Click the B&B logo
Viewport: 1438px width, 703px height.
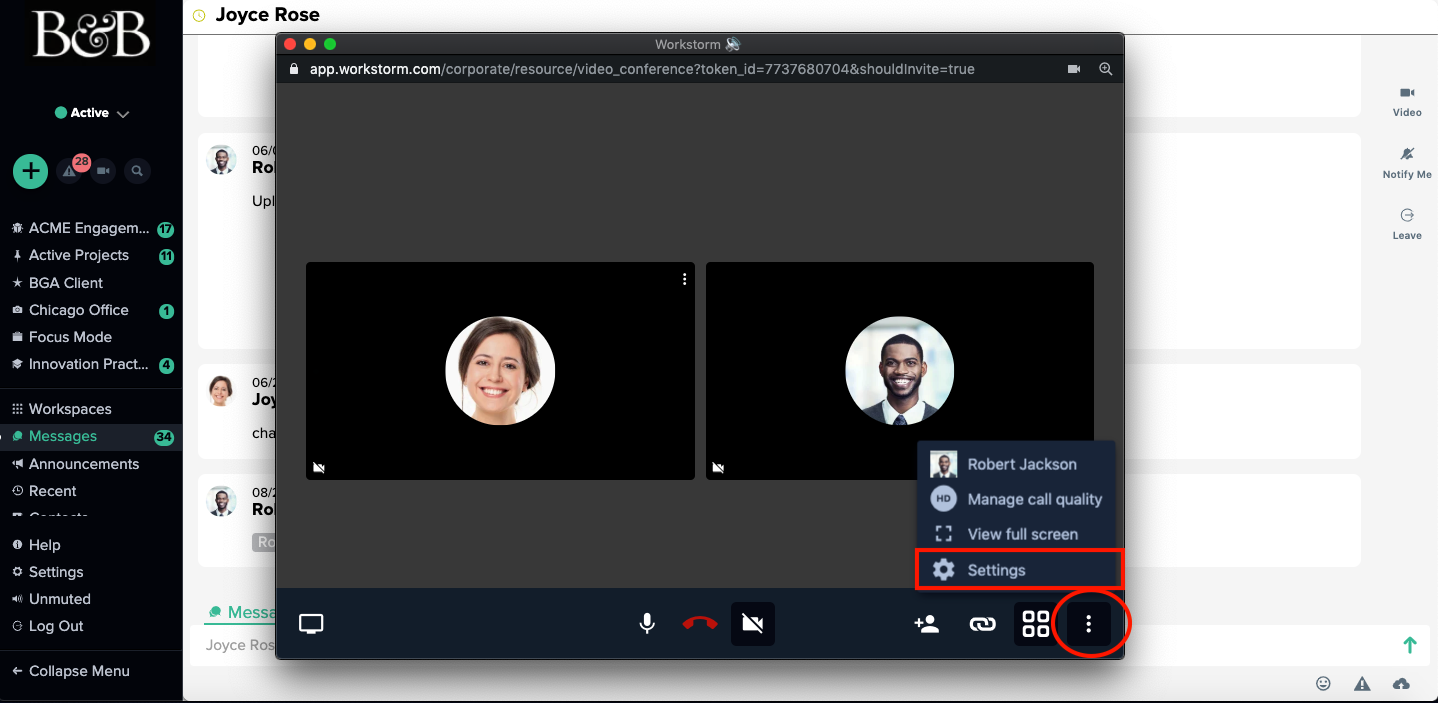[x=92, y=34]
